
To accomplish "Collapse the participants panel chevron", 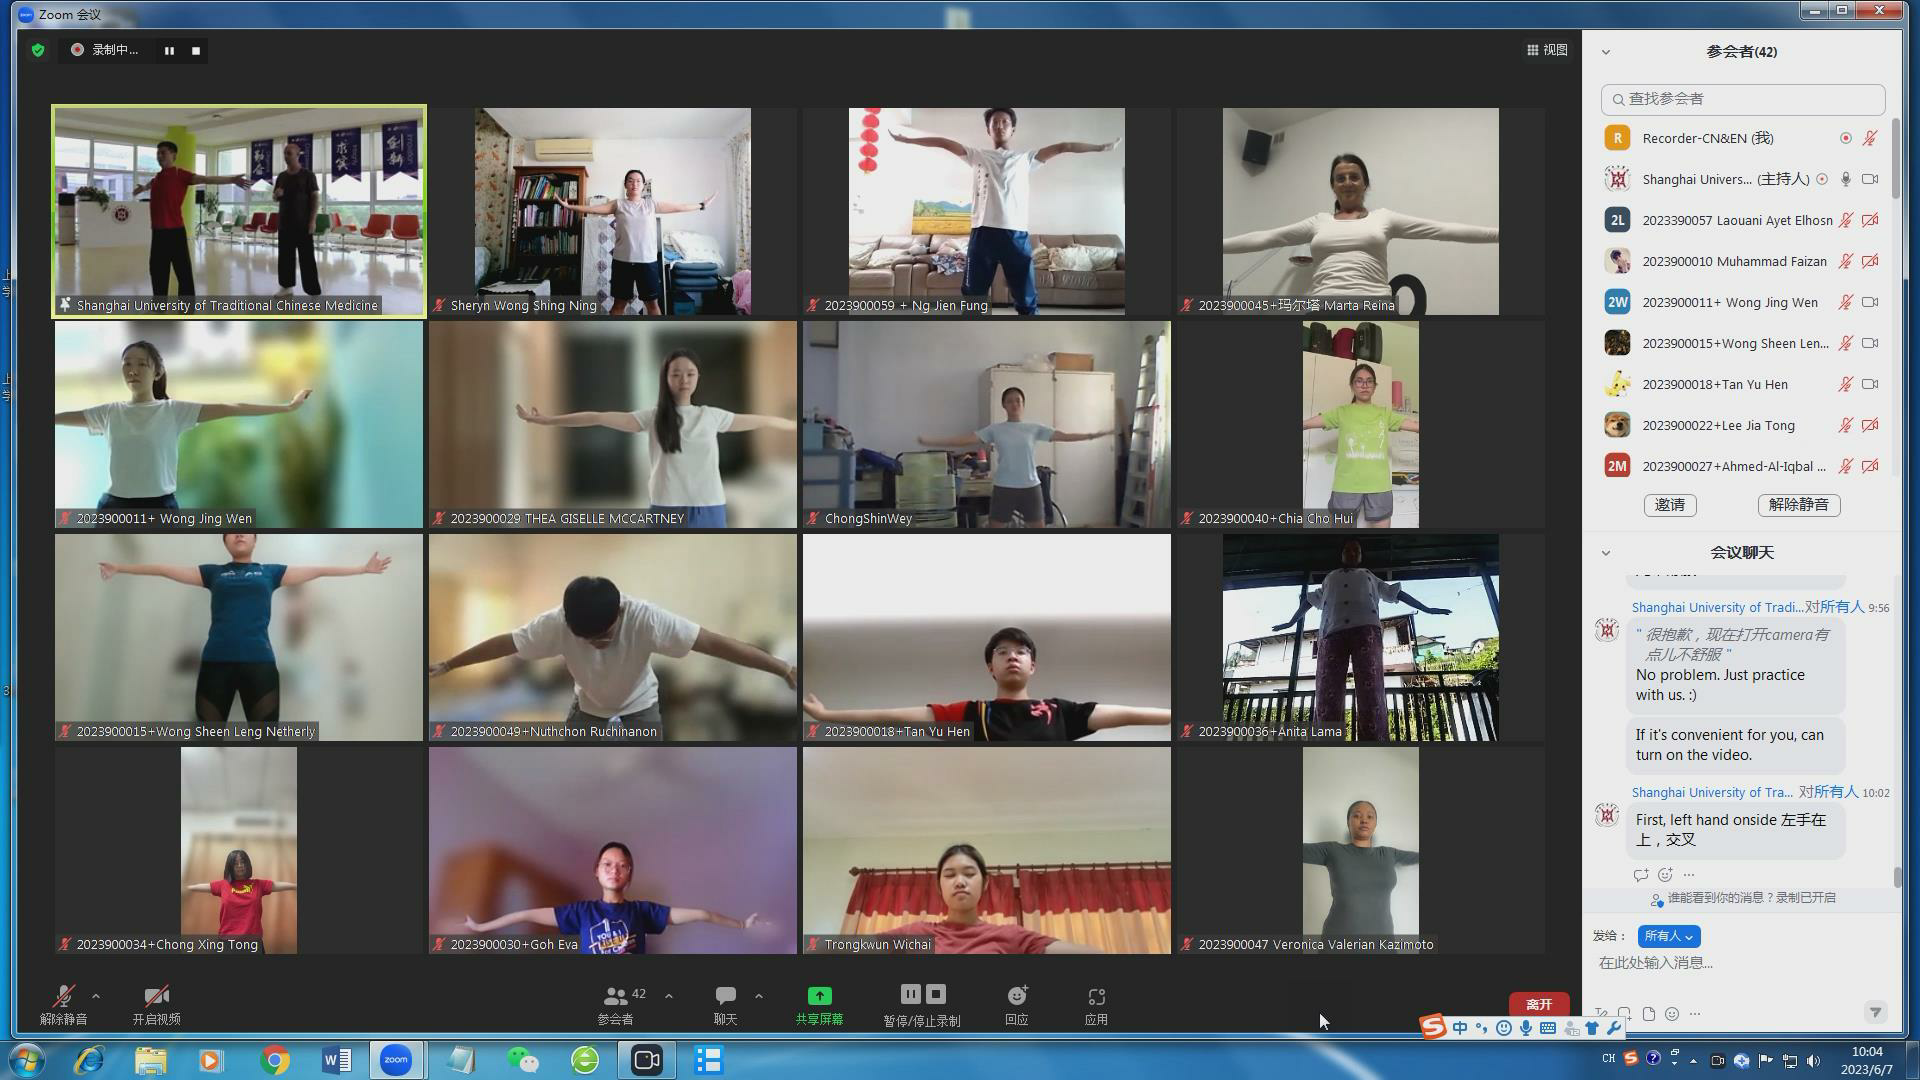I will (x=1606, y=52).
